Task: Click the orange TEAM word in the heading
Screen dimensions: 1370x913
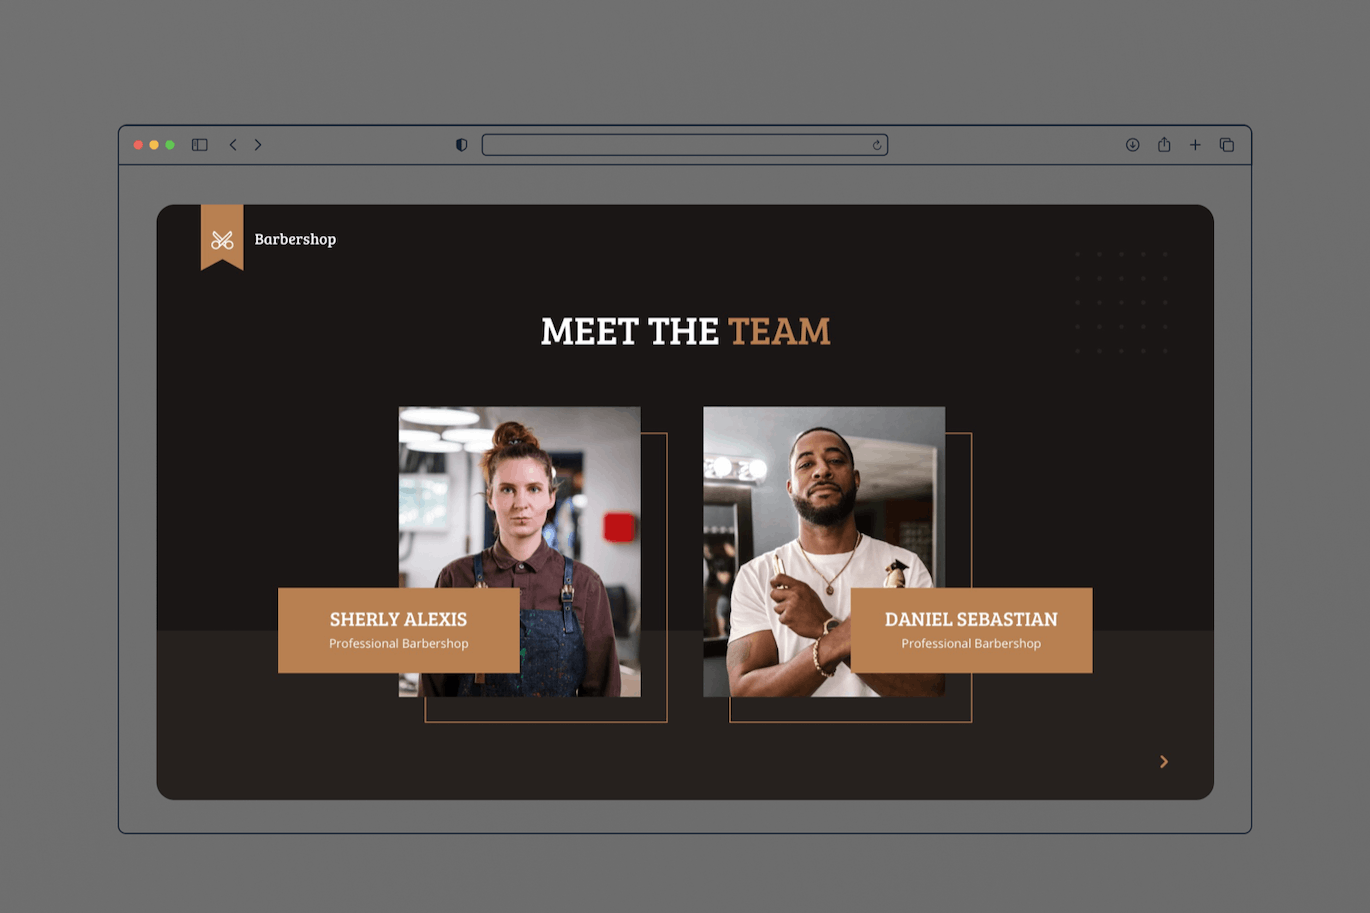Action: [779, 331]
